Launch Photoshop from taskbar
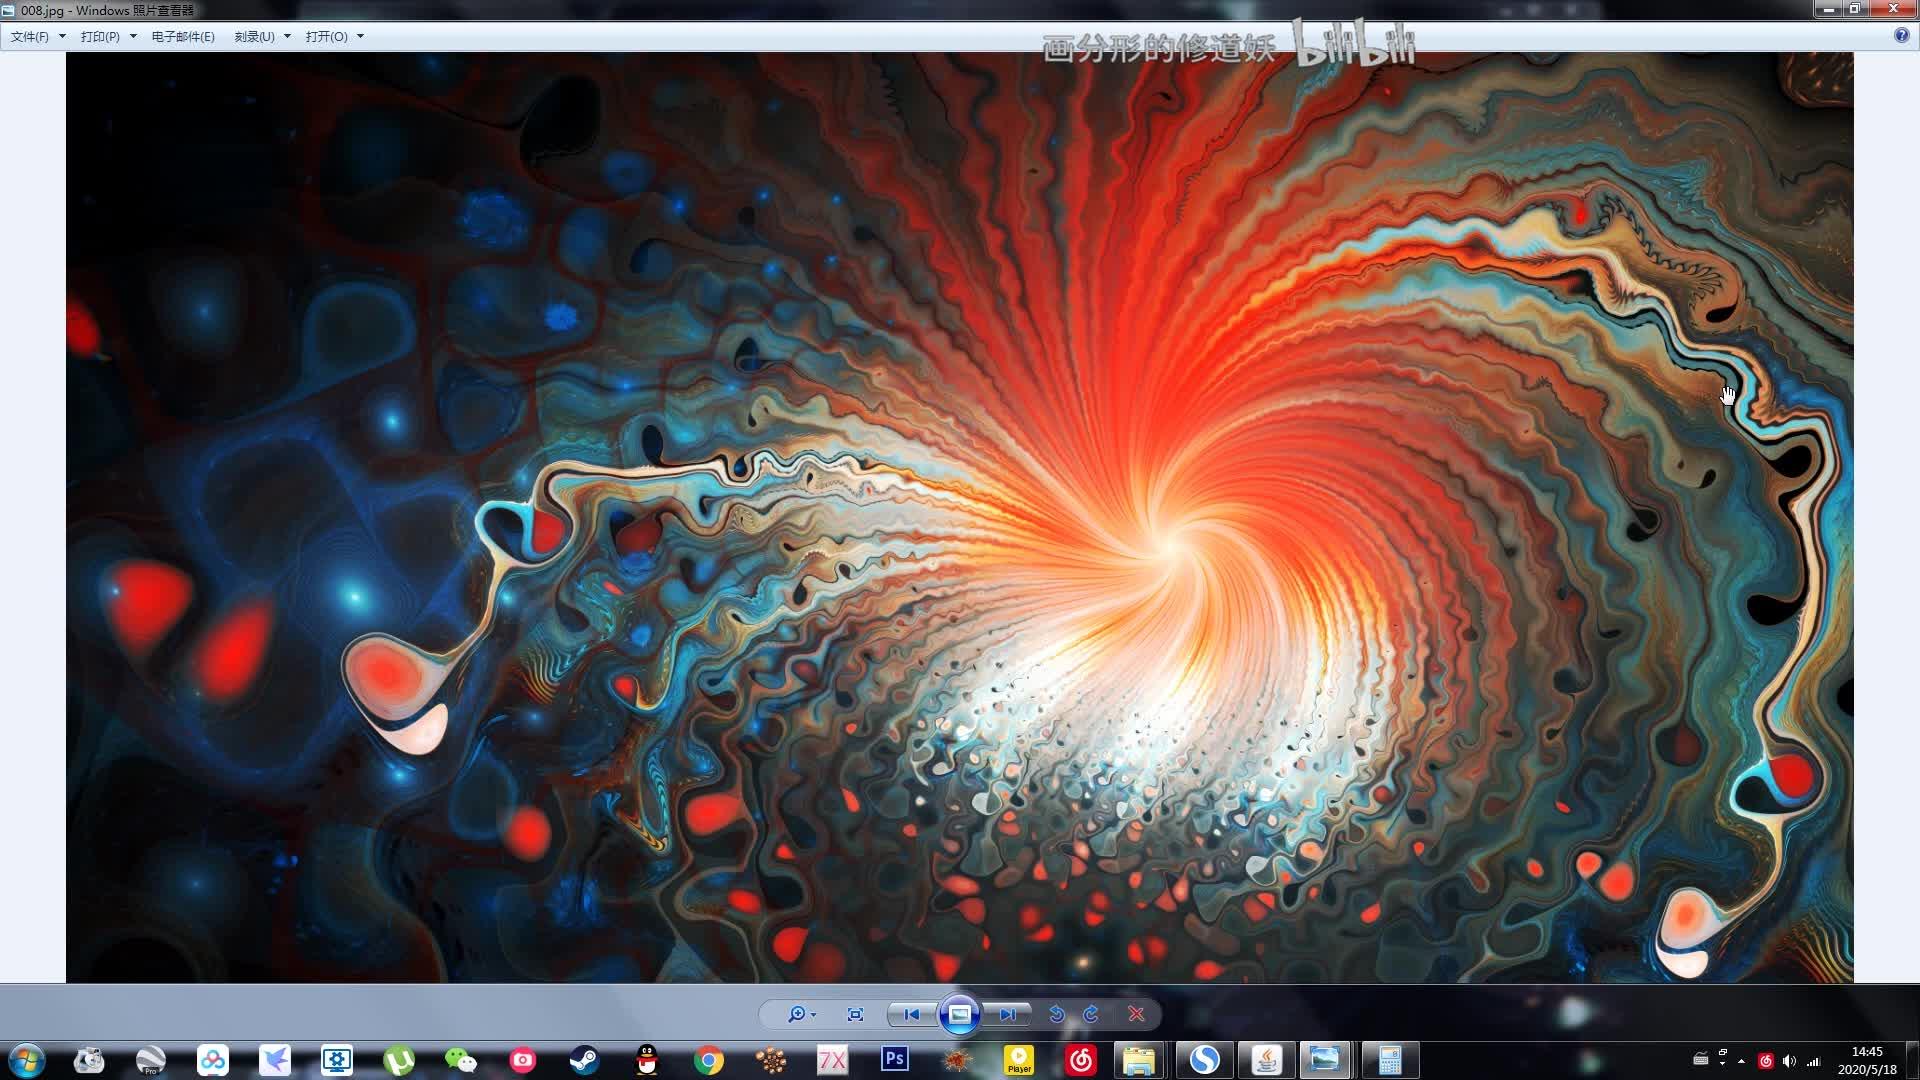Screen dimensions: 1920x1080 click(895, 1060)
